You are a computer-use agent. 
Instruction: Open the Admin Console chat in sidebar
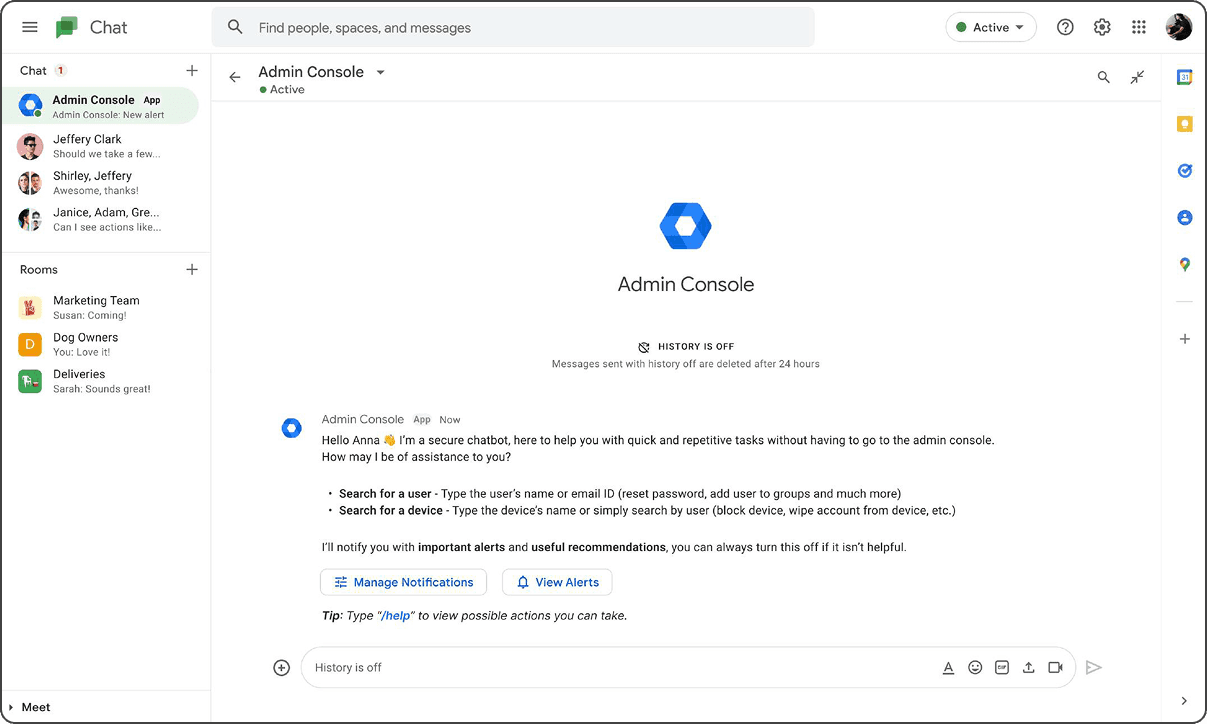100,106
